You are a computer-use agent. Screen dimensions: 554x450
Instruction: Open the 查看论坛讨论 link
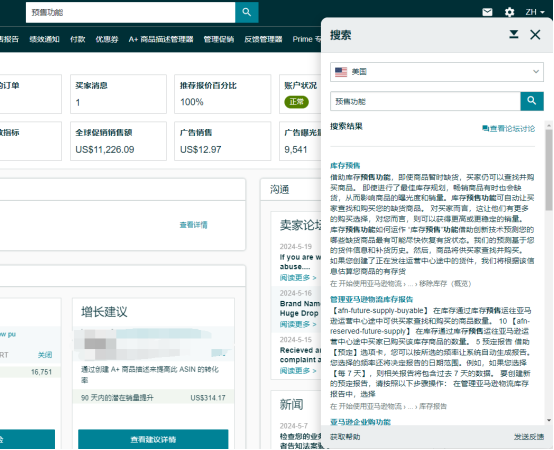[x=509, y=129]
